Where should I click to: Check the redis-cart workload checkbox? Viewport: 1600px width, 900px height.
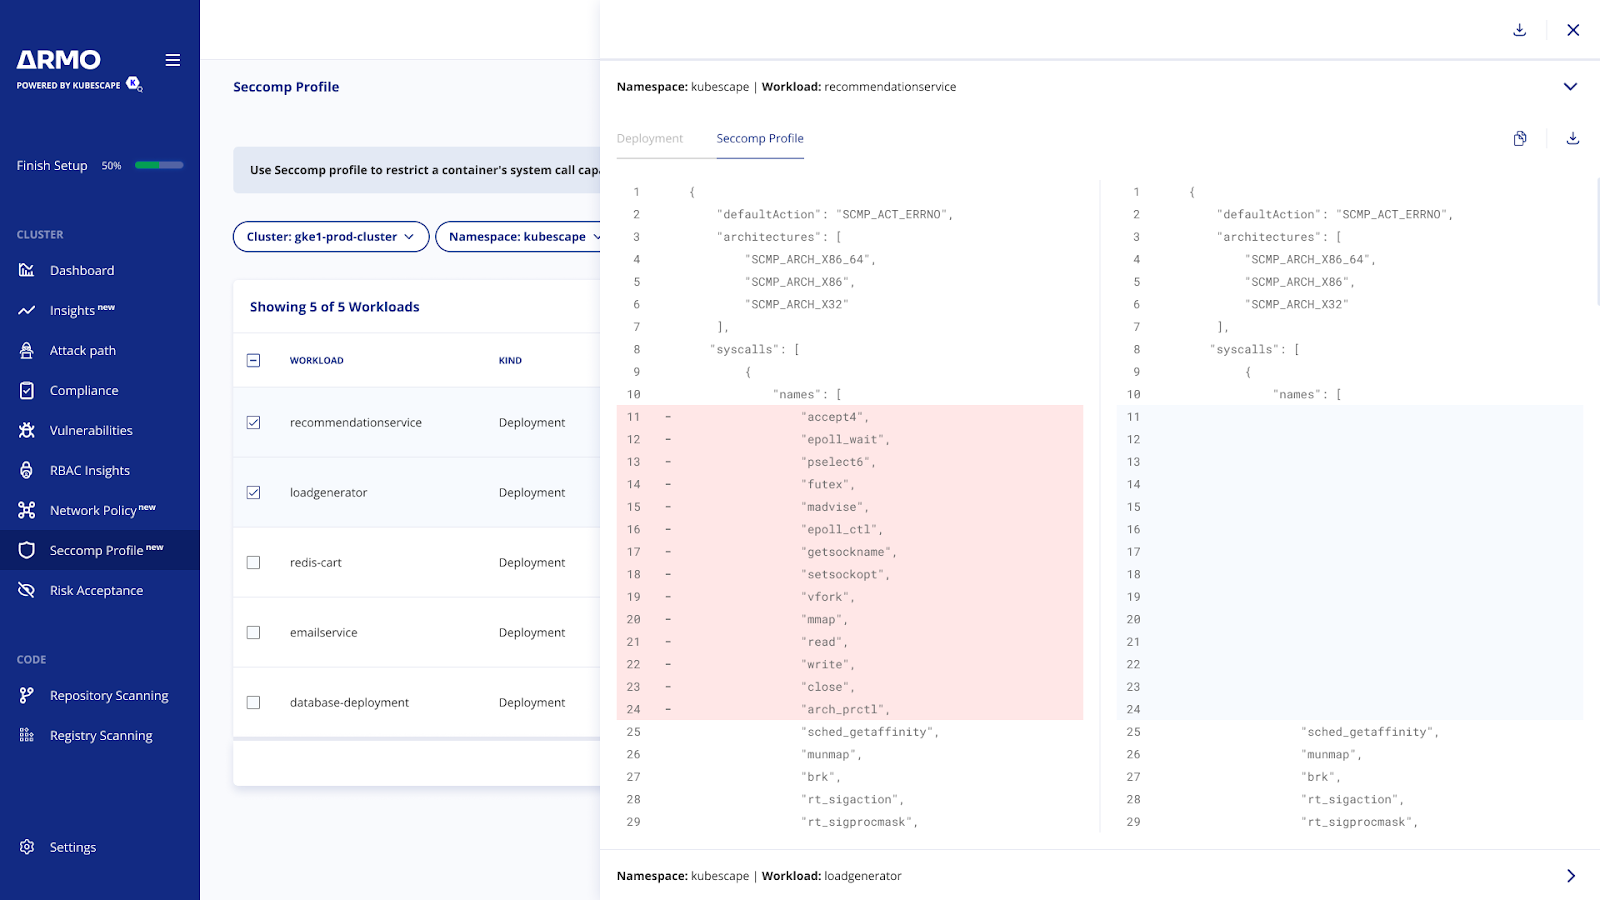coord(253,562)
